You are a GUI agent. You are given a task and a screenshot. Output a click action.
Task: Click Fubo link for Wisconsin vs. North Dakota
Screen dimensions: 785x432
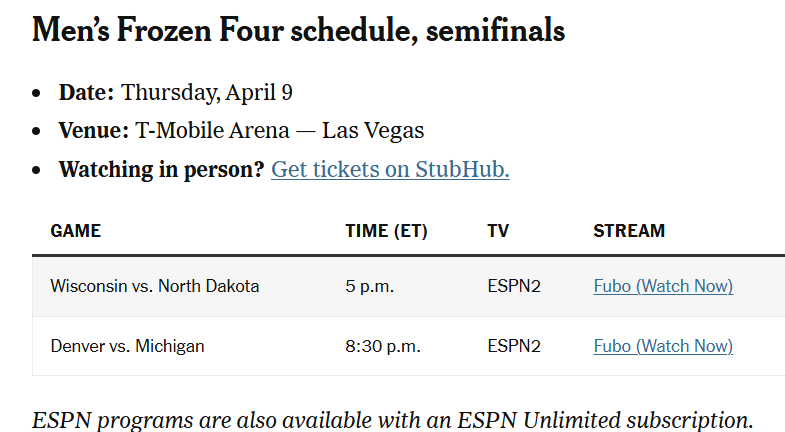pos(662,286)
